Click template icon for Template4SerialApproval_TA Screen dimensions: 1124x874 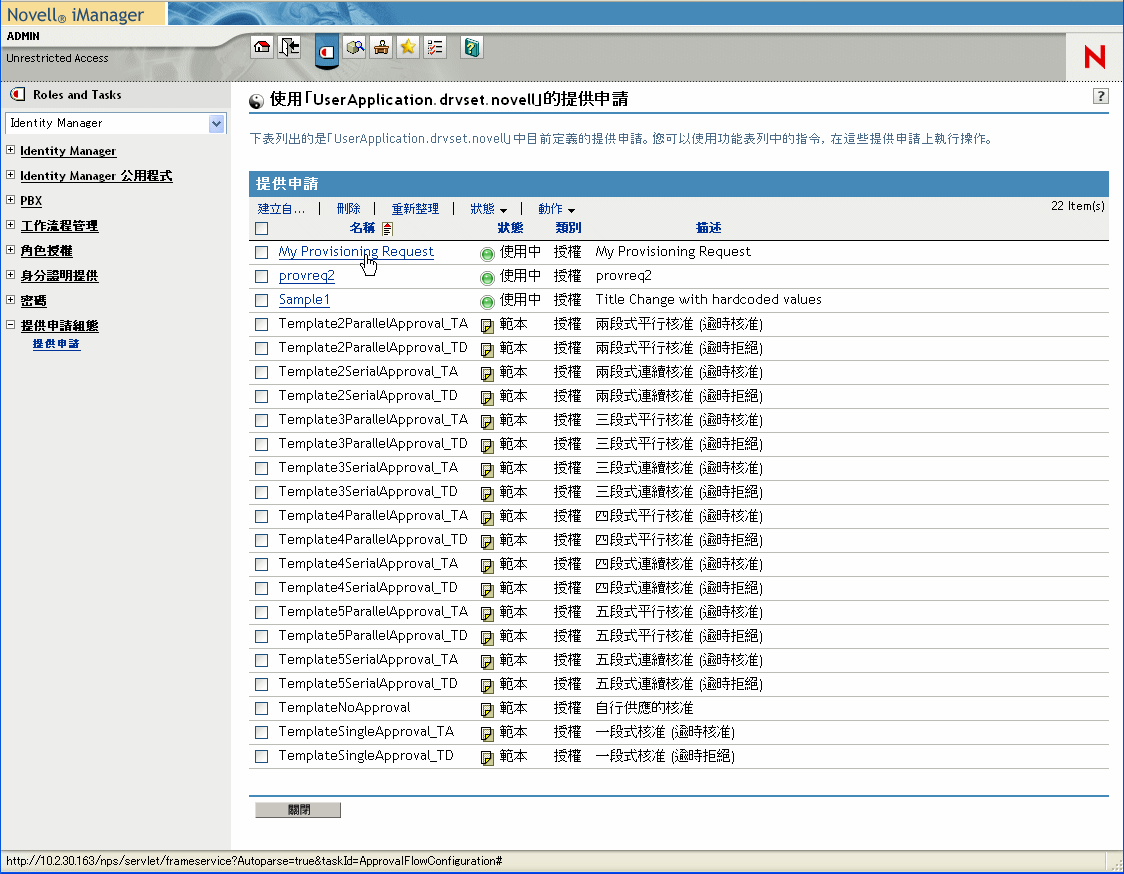coord(487,566)
